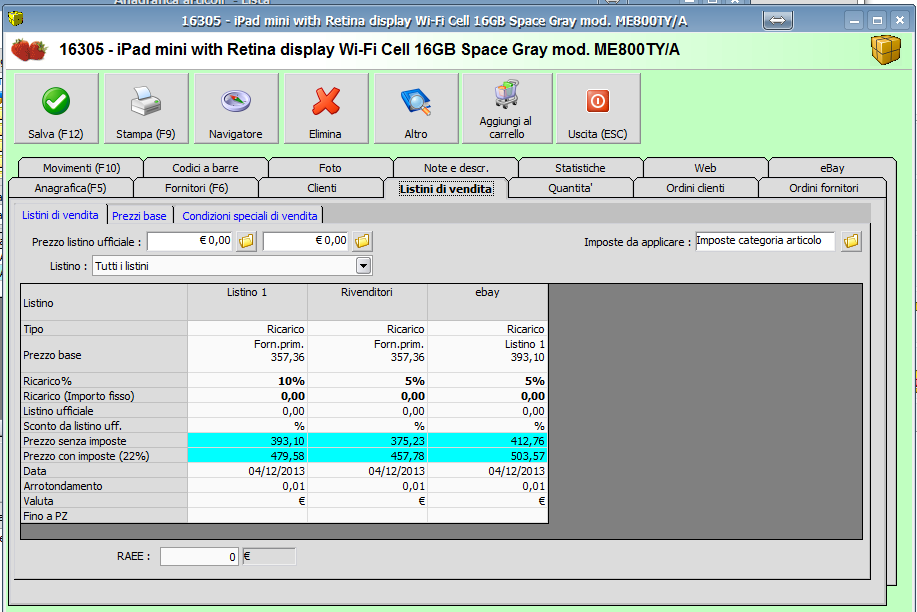
Task: Switch to Codici a barre tab
Action: (205, 168)
